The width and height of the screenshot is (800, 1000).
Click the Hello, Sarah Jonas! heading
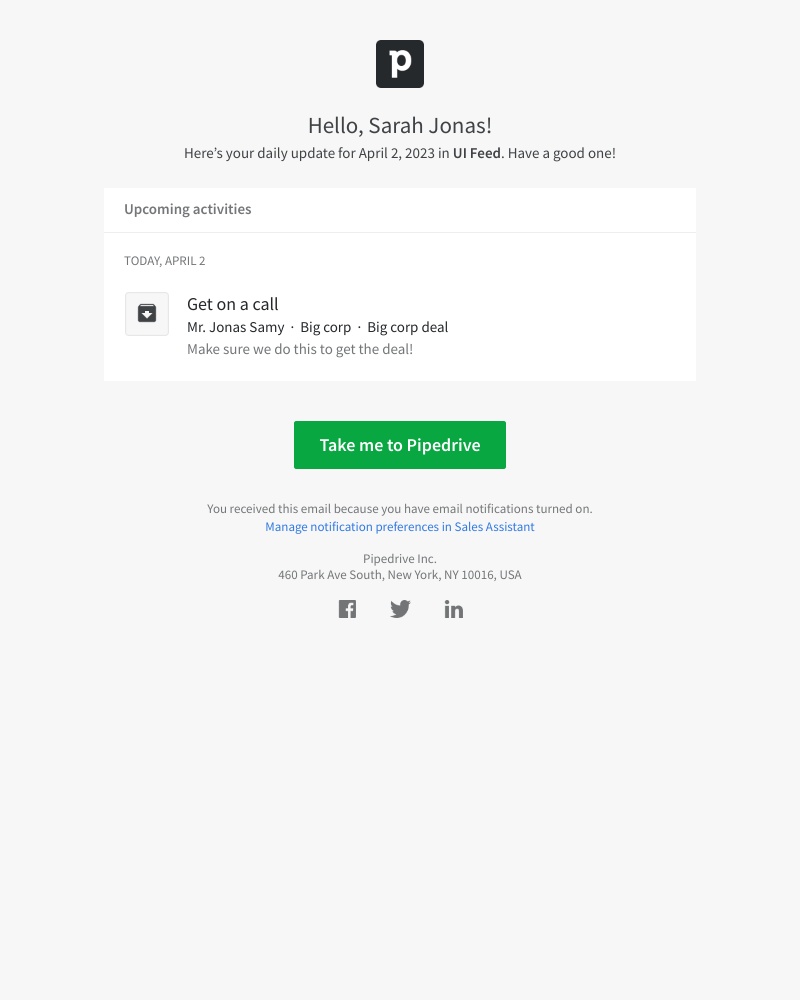click(x=400, y=126)
